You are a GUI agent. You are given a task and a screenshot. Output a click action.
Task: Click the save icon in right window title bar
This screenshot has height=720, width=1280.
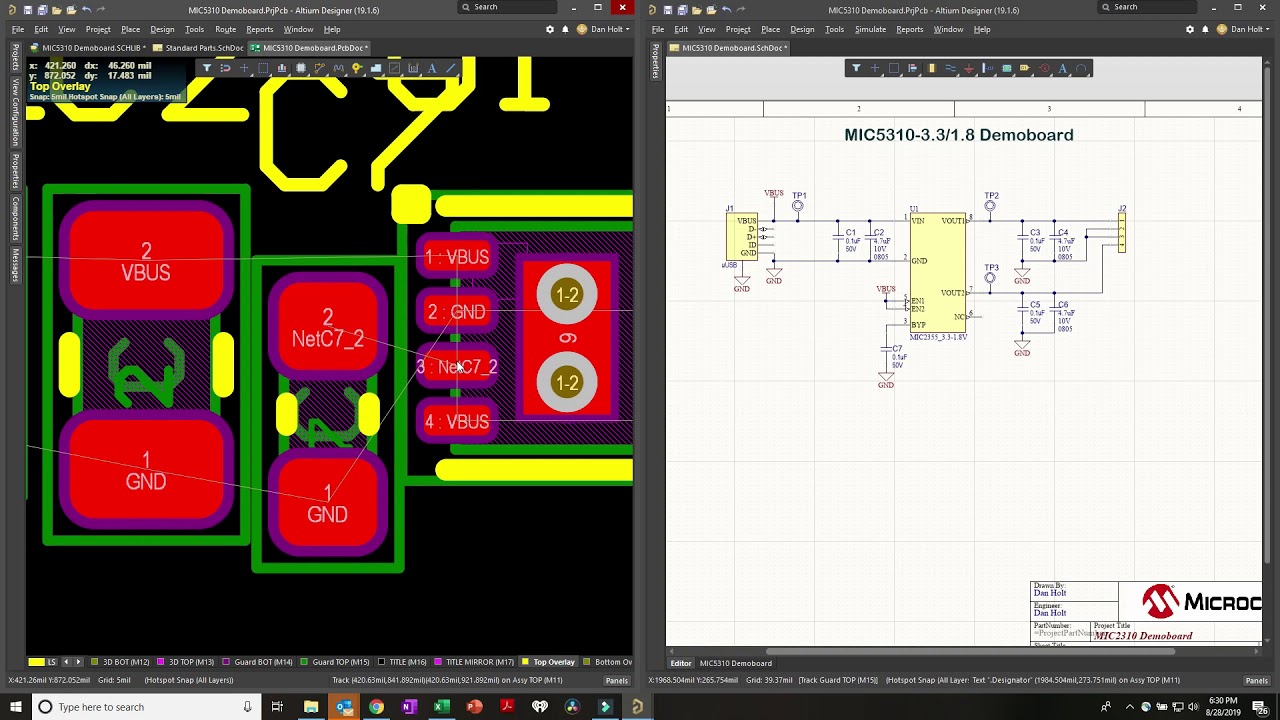click(669, 10)
